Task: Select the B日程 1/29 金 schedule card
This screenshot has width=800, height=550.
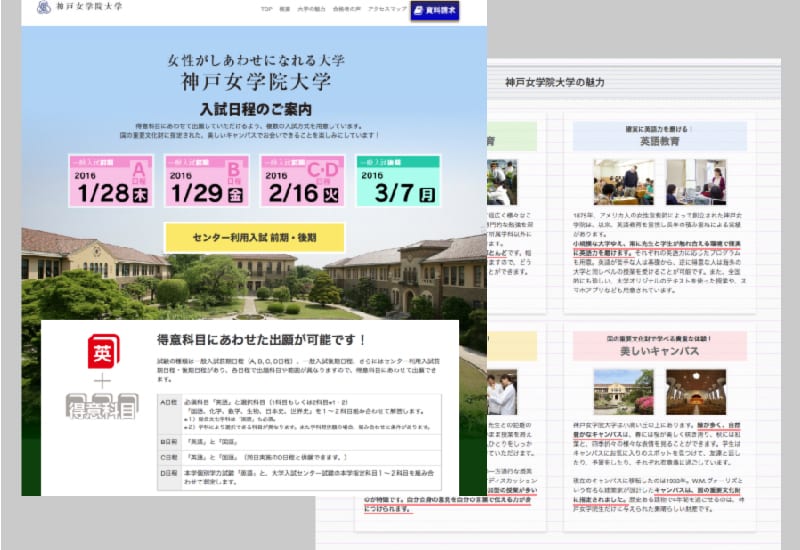Action: click(x=207, y=181)
